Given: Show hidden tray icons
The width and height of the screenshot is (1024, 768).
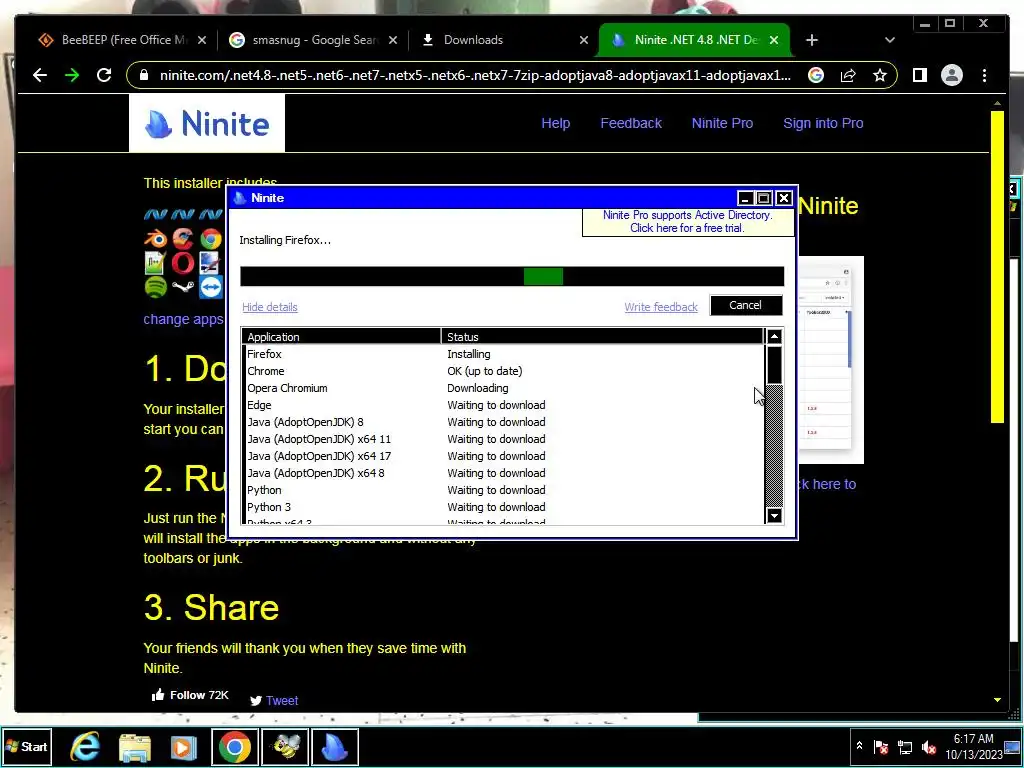Looking at the screenshot, I should (859, 746).
